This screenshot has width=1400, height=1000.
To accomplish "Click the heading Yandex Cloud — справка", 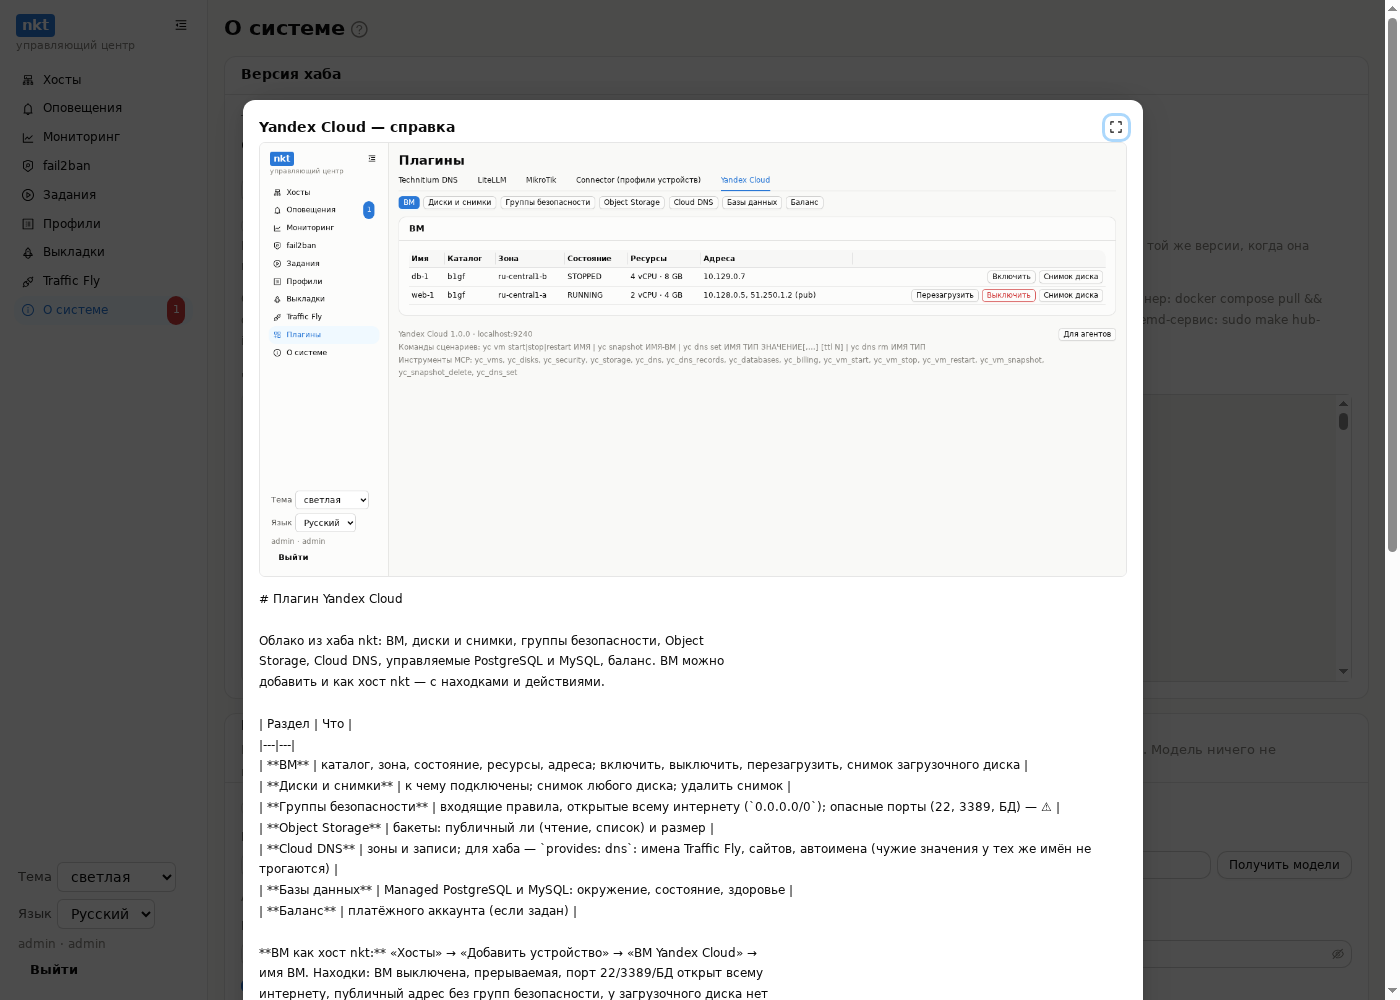I will coord(357,127).
